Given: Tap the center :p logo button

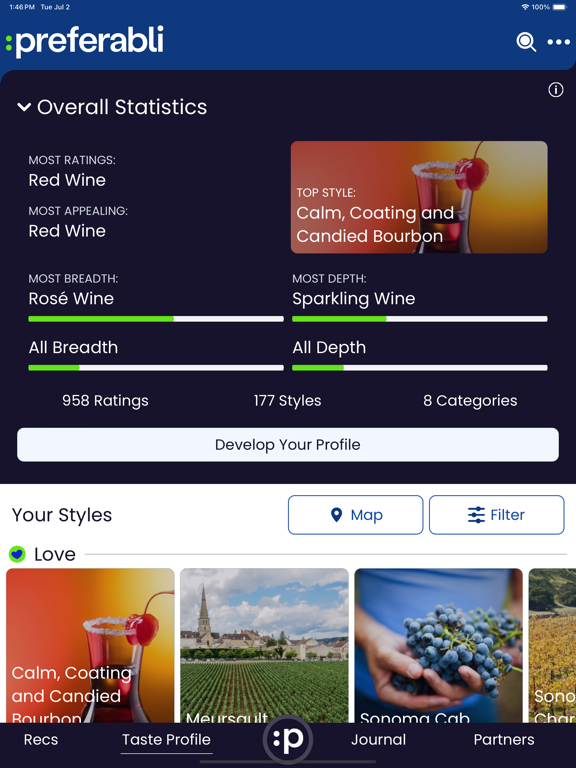Looking at the screenshot, I should click(x=288, y=739).
